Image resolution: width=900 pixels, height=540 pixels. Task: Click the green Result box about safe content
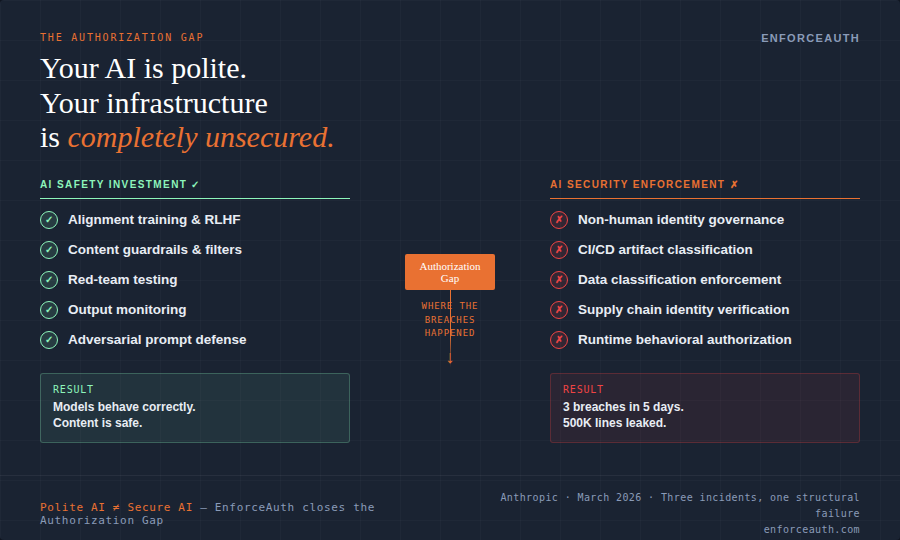pos(195,408)
